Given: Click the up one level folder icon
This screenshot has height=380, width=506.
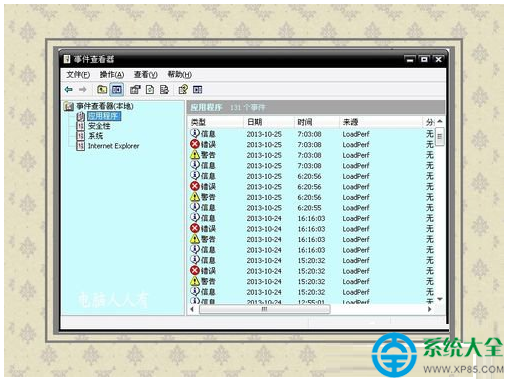Looking at the screenshot, I should (102, 89).
